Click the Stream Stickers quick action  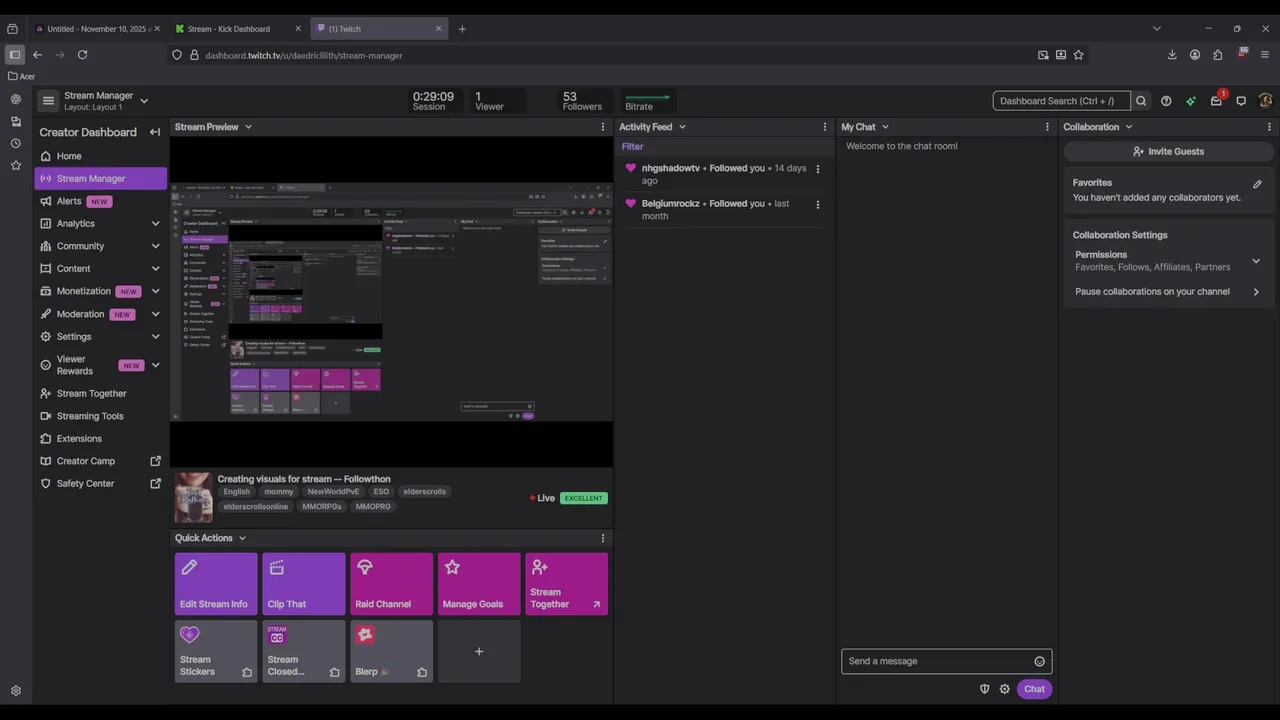pos(216,651)
